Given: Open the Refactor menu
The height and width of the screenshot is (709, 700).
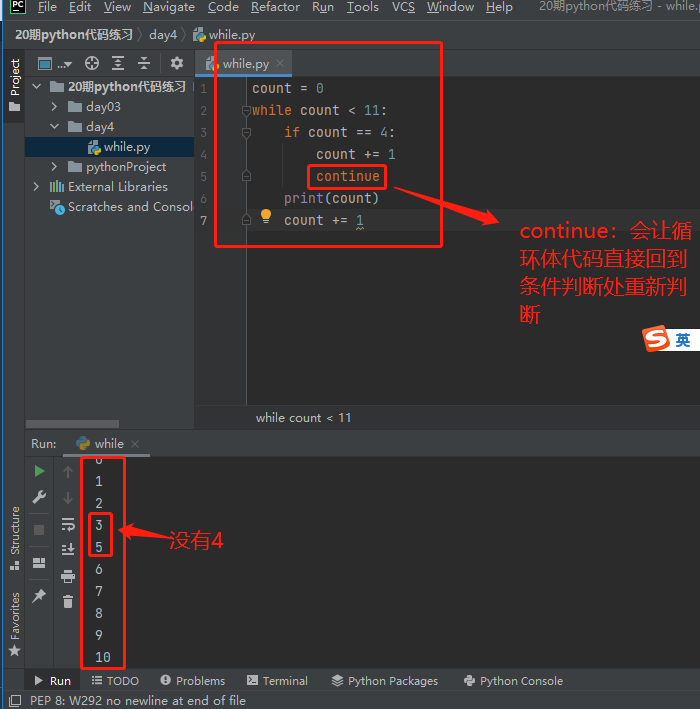Looking at the screenshot, I should tap(275, 7).
